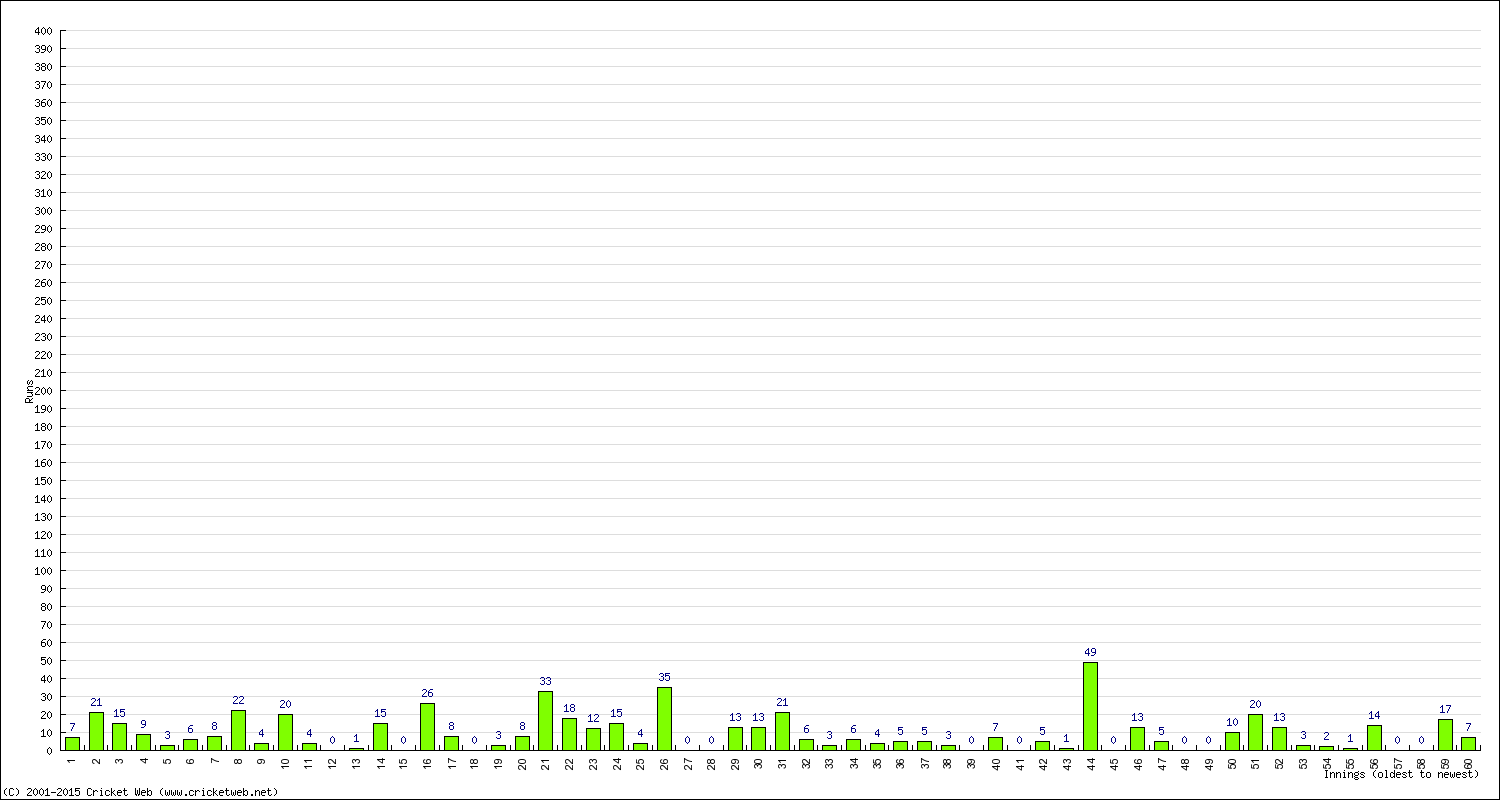The width and height of the screenshot is (1500, 800).
Task: Click the green bar for innings 50
Action: (1232, 741)
